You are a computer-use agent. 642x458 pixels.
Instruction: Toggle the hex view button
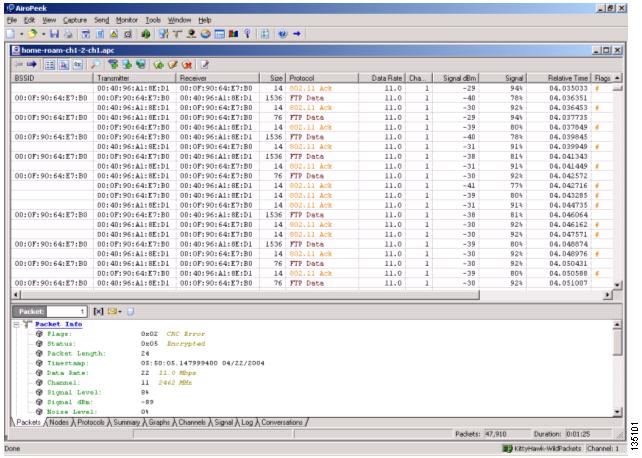click(x=78, y=64)
